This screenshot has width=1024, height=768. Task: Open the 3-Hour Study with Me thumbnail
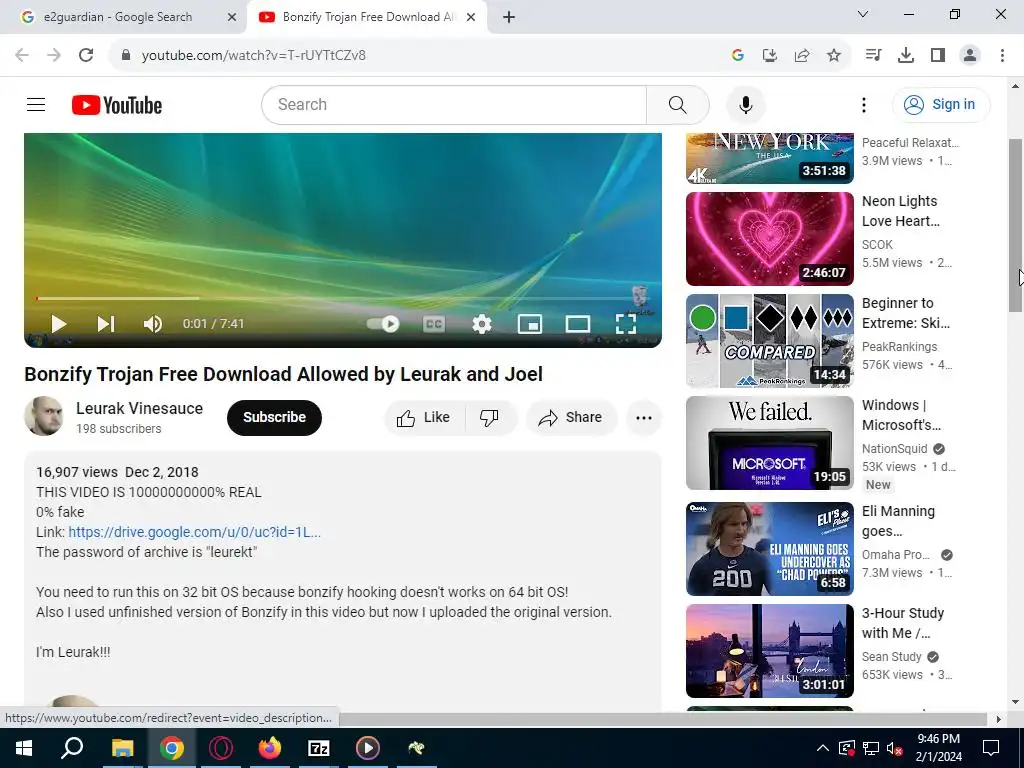point(769,651)
